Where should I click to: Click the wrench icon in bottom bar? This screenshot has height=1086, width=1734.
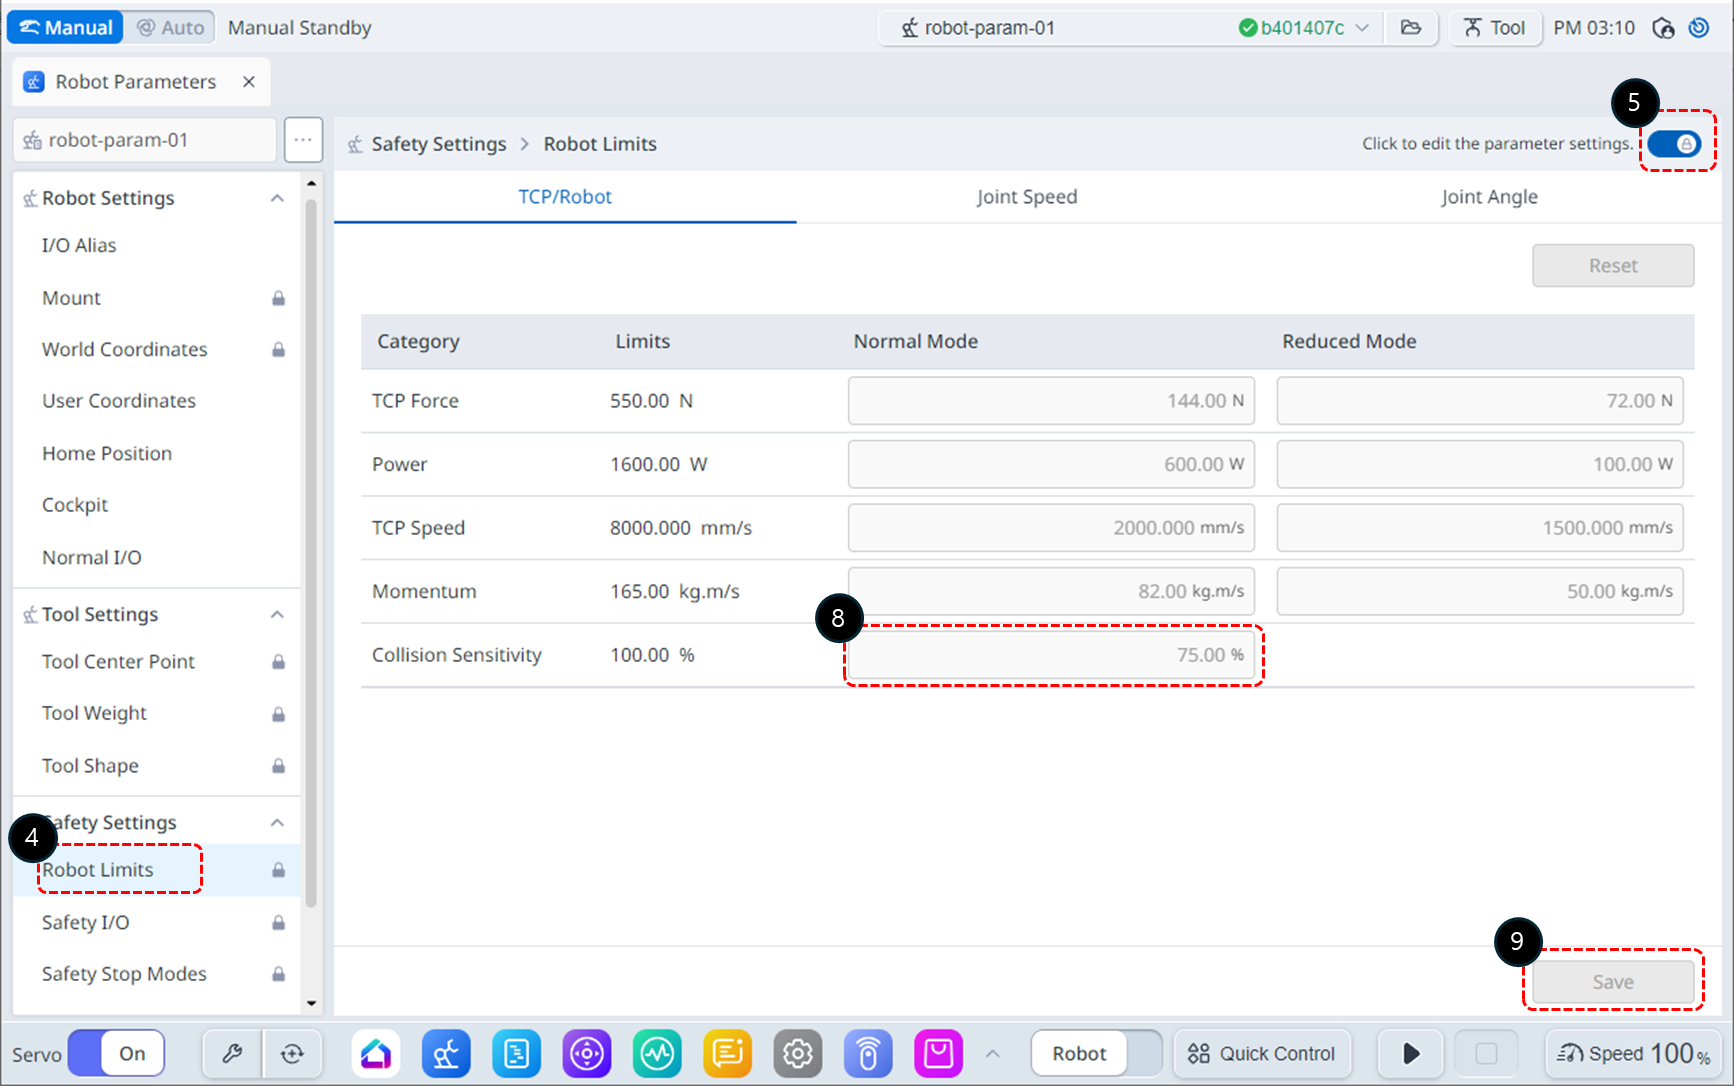tap(232, 1053)
